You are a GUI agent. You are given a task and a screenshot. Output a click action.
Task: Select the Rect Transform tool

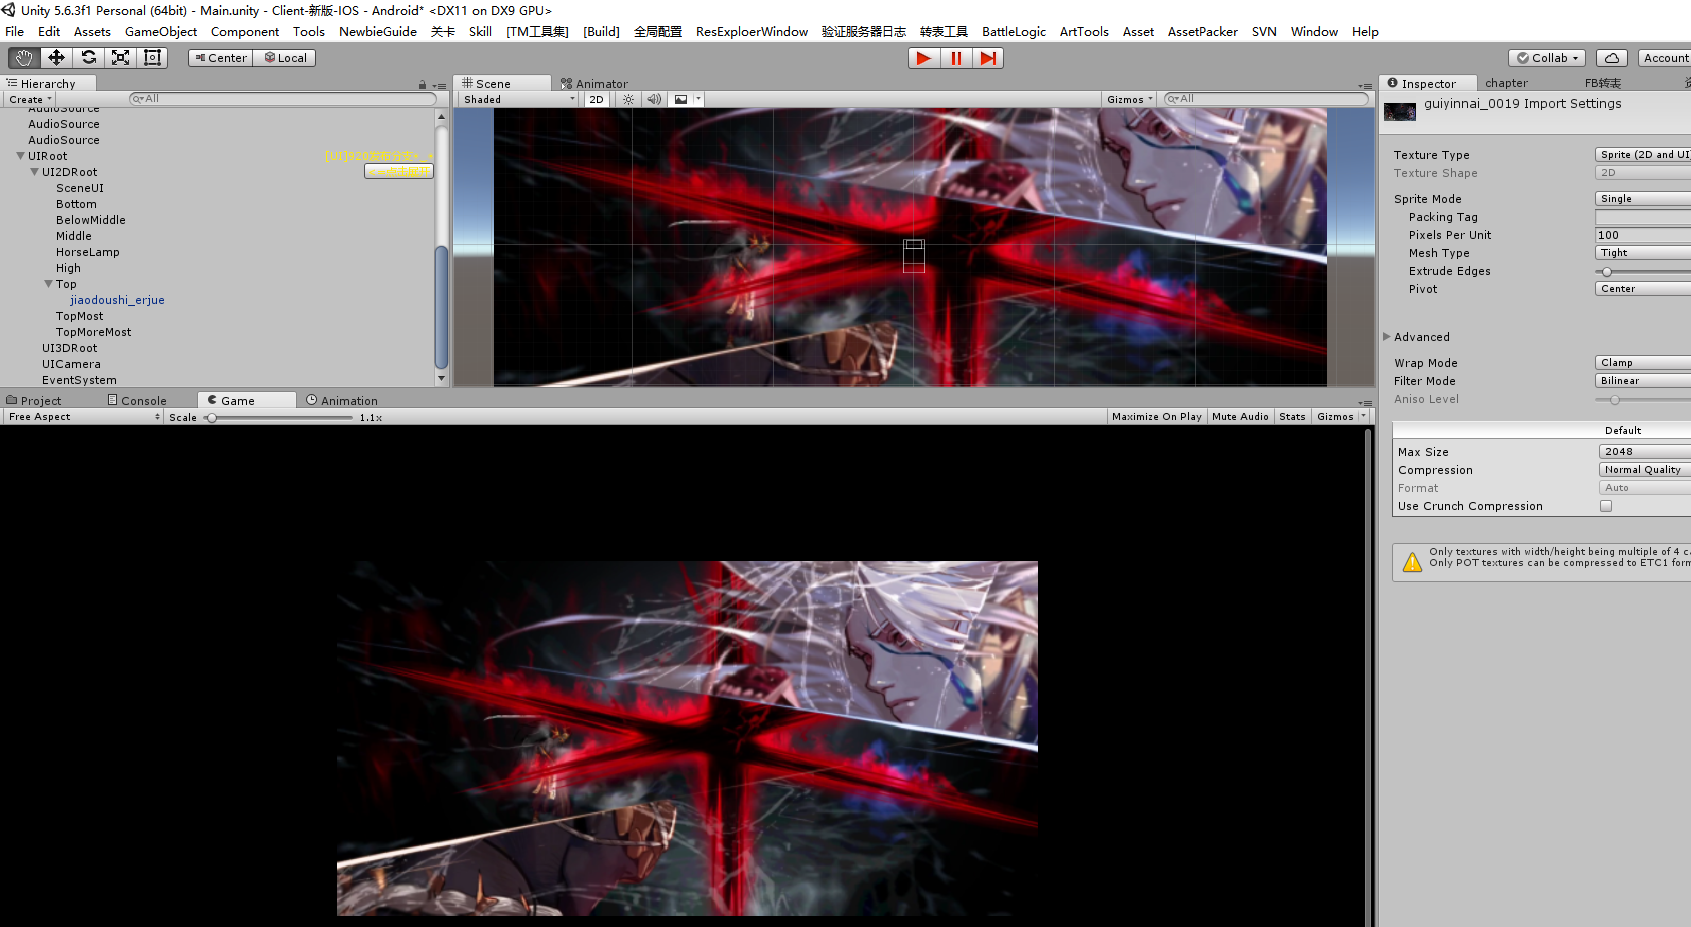click(152, 58)
